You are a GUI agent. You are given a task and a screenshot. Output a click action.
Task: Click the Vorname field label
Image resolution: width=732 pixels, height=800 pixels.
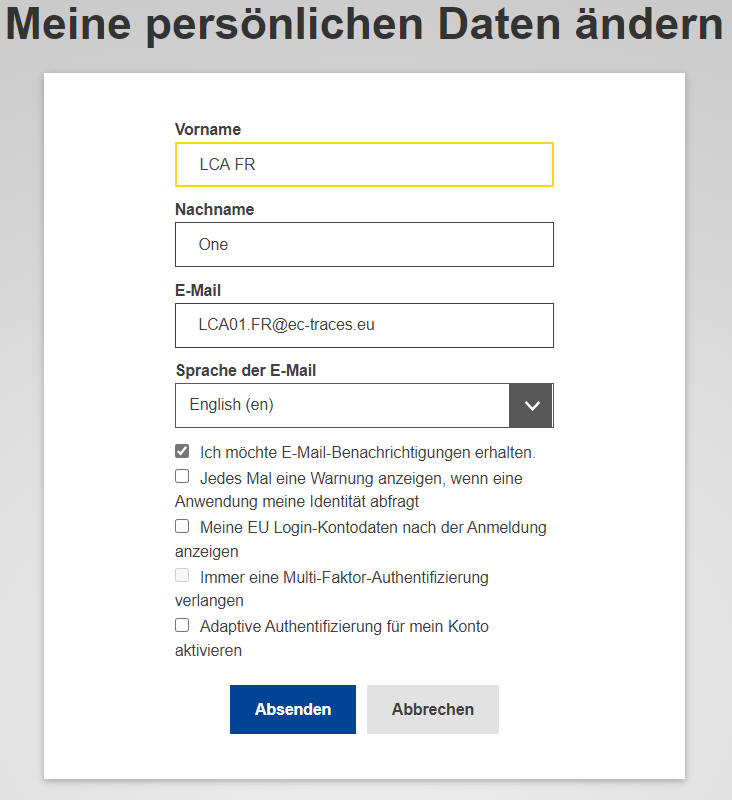point(208,129)
